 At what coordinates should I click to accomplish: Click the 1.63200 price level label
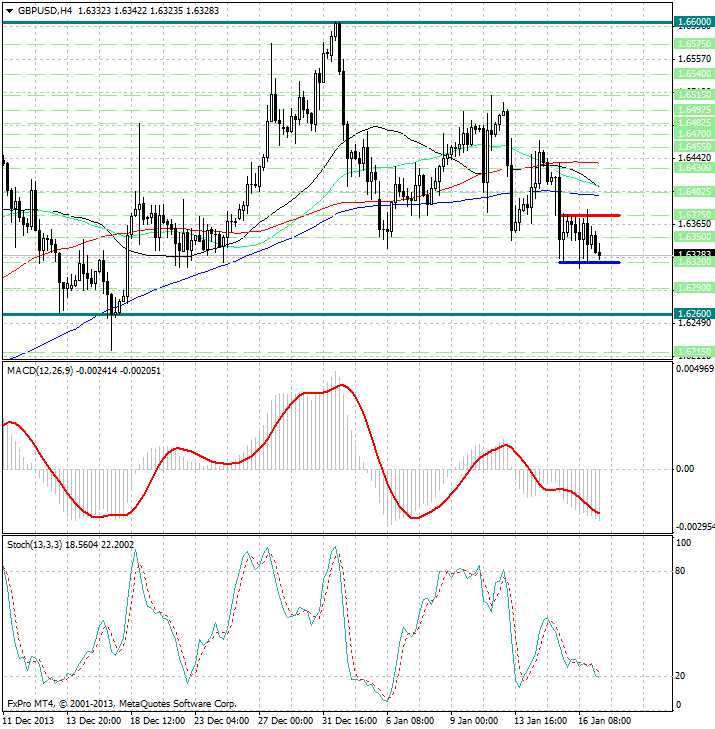[694, 262]
